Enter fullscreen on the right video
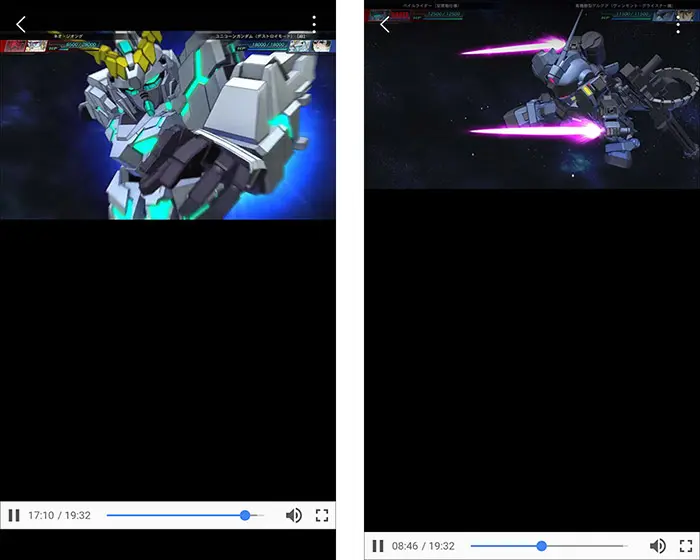 [x=686, y=546]
